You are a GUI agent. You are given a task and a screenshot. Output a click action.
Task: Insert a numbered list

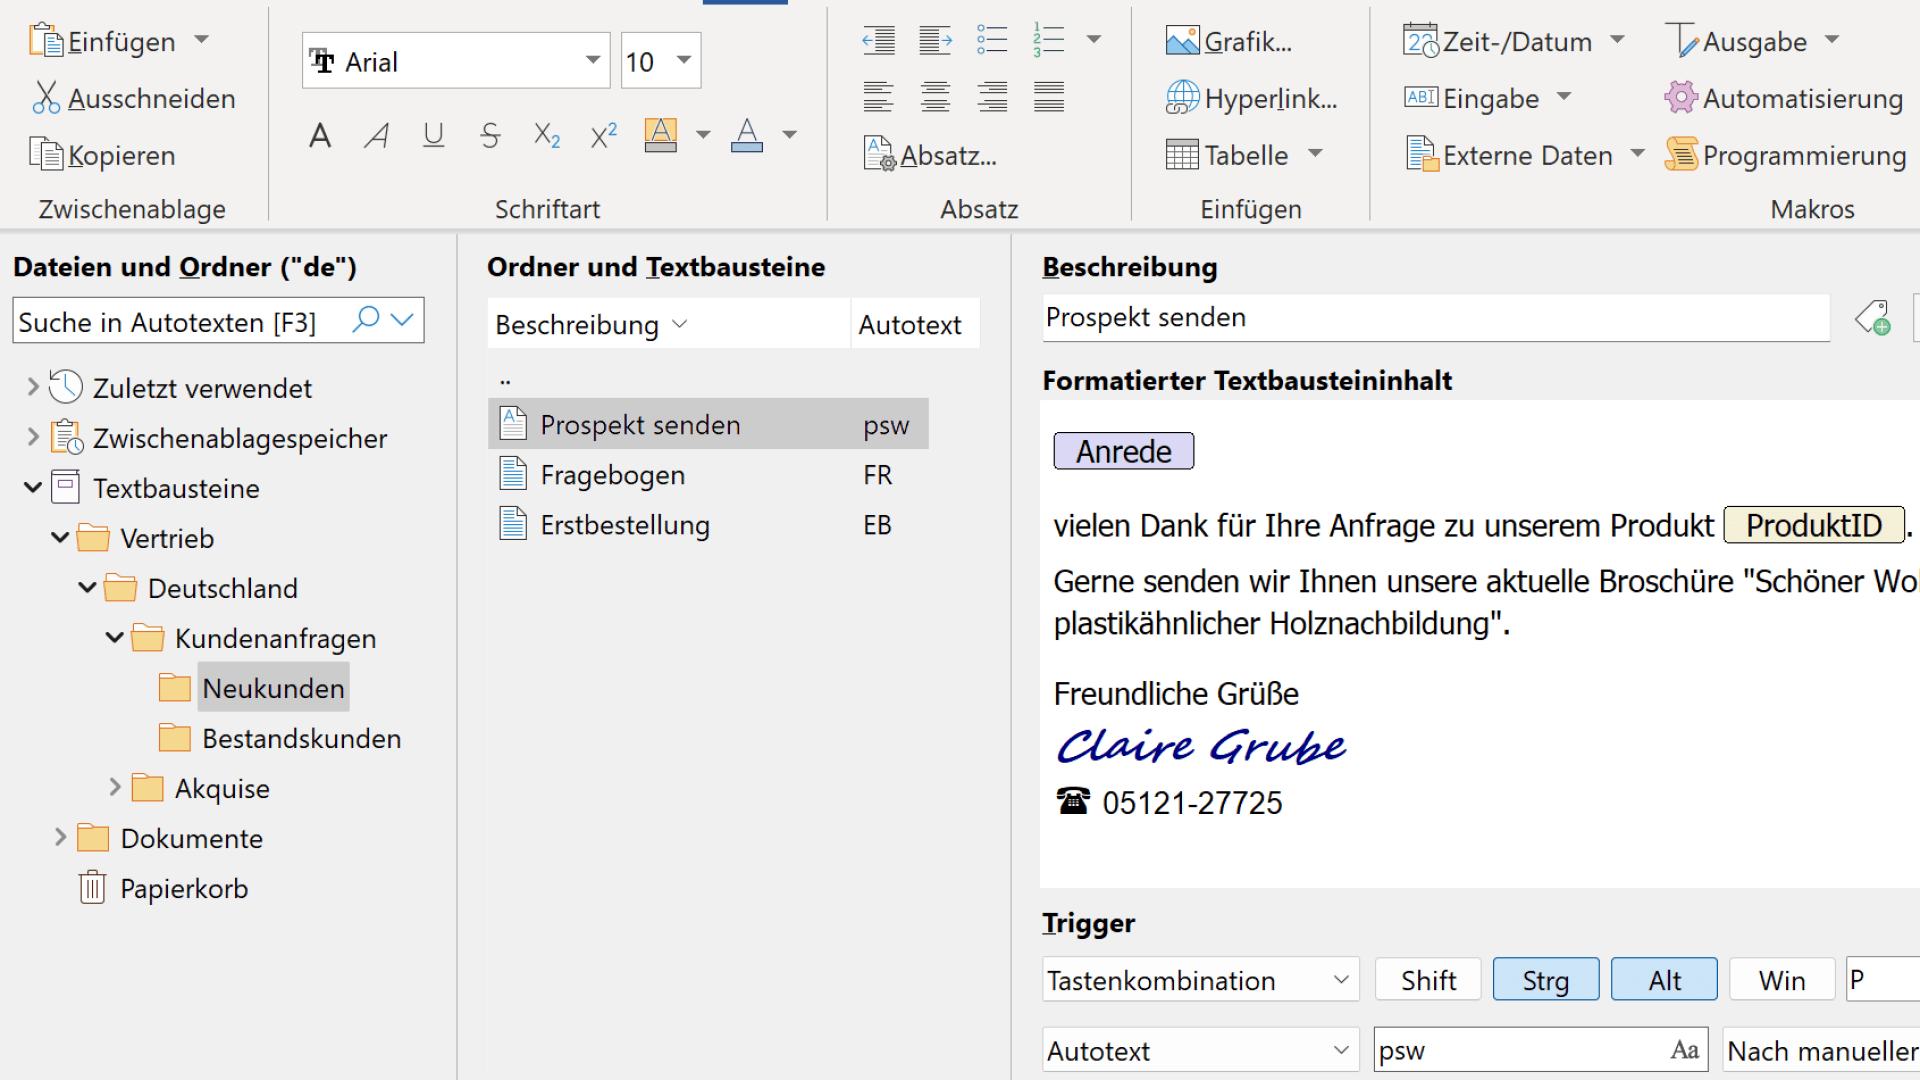click(x=1049, y=41)
